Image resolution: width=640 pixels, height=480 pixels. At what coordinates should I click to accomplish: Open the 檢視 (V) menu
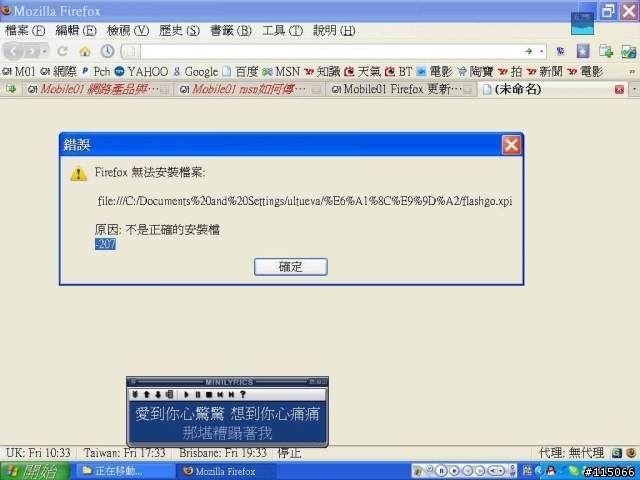(128, 31)
